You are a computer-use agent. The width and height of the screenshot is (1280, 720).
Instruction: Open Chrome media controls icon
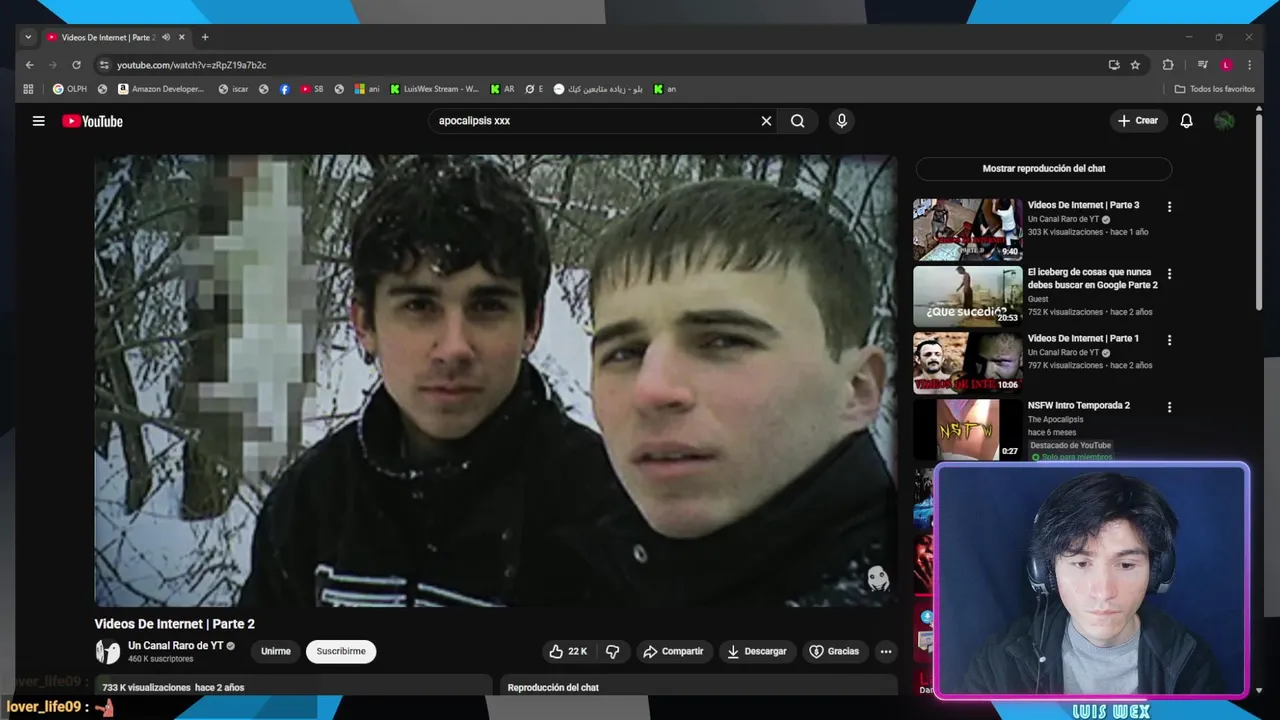[1203, 65]
